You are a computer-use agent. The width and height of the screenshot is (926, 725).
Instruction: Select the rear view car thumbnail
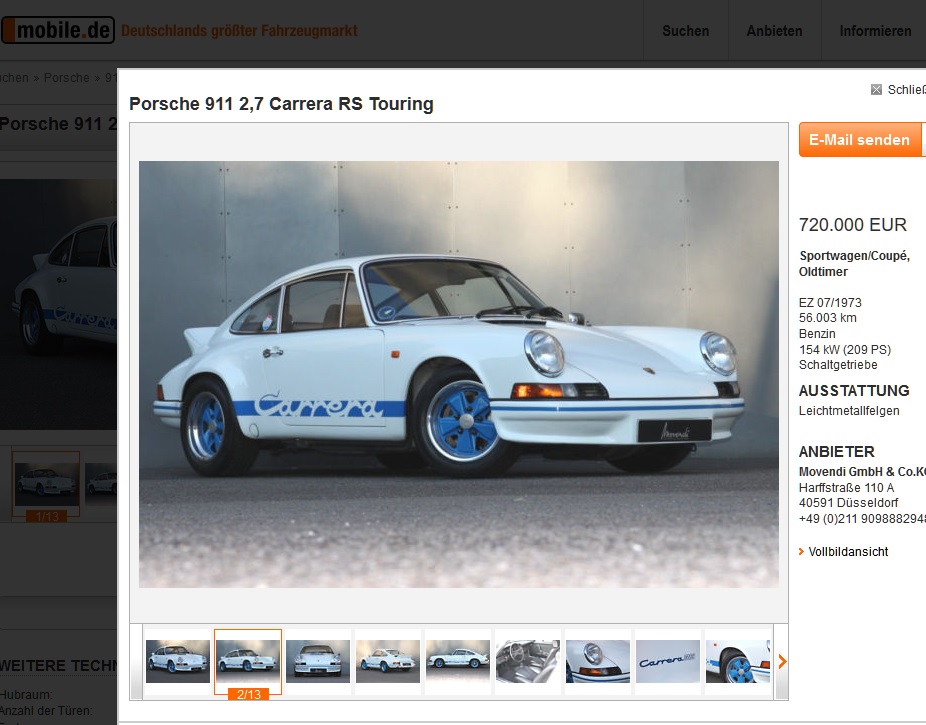click(x=318, y=661)
